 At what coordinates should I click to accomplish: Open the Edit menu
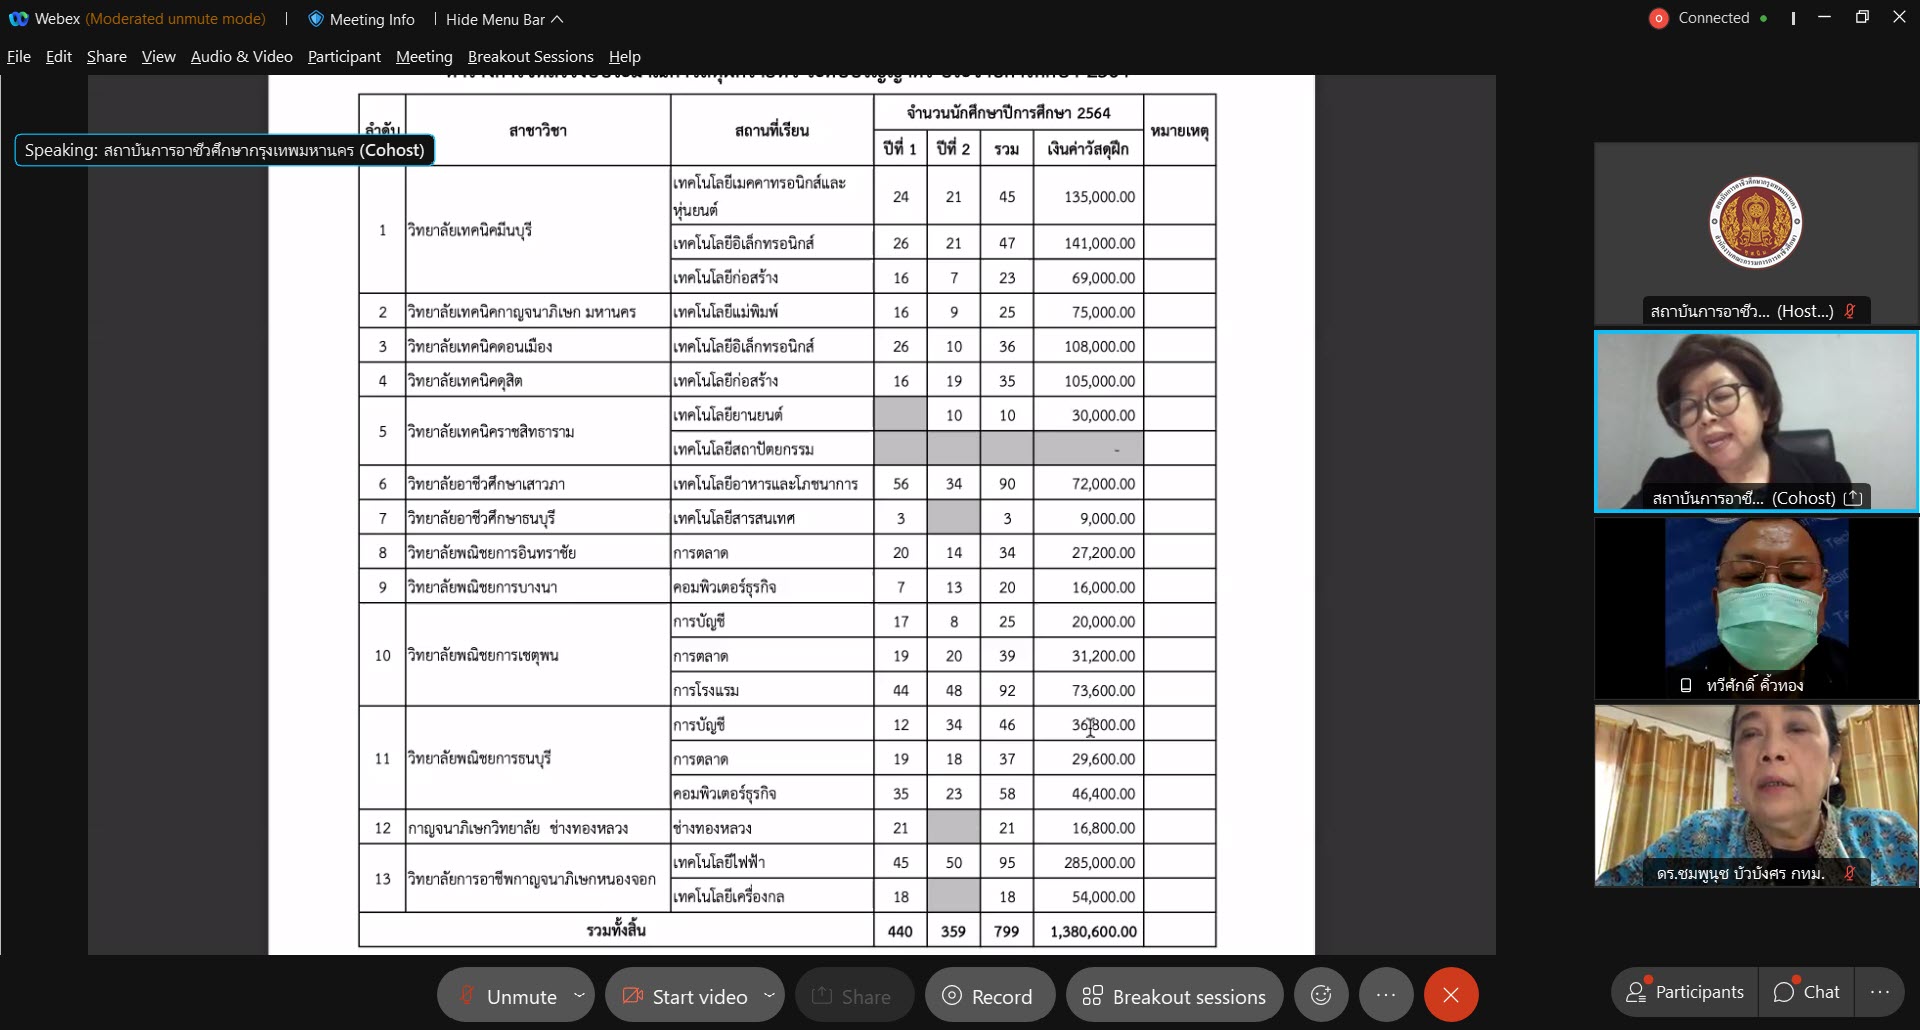pos(59,56)
